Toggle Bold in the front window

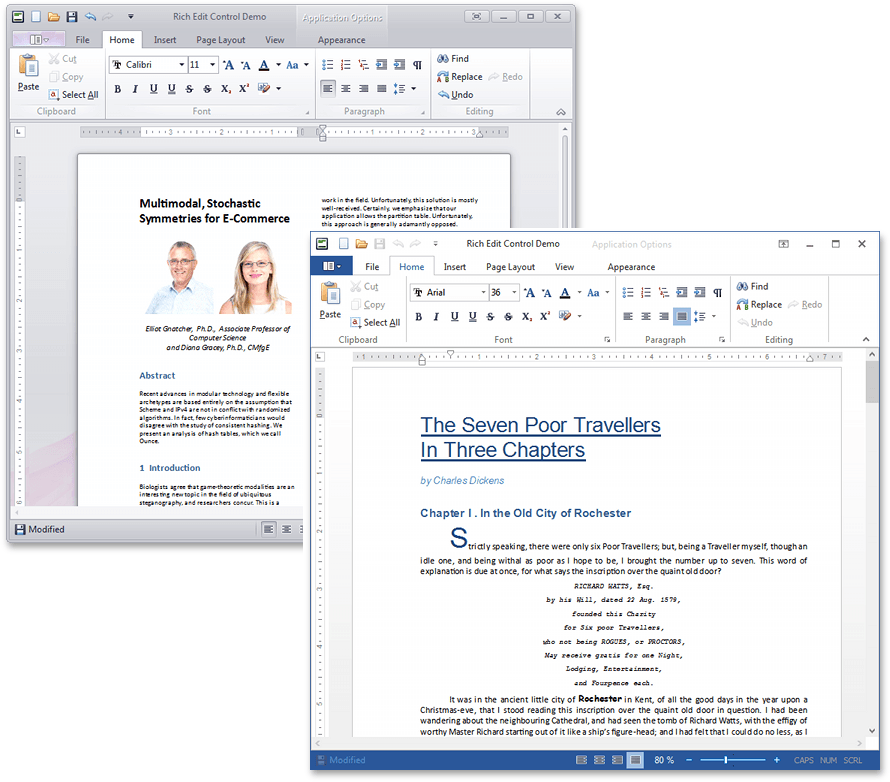point(418,317)
